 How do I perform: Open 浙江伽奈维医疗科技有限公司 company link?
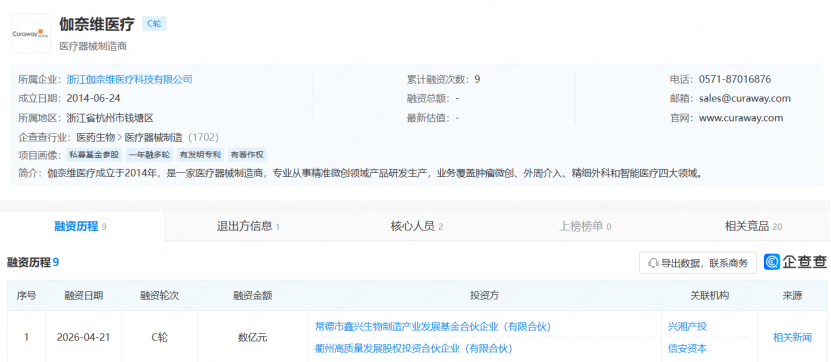(129, 80)
